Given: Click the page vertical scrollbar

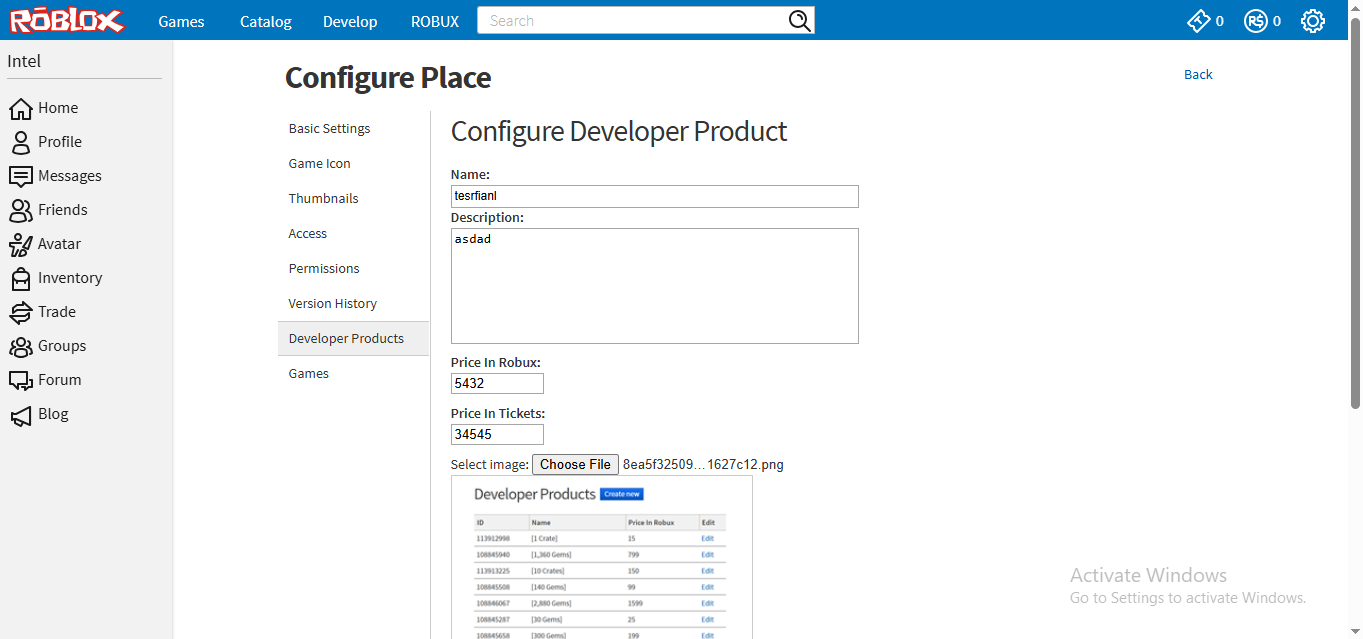Looking at the screenshot, I should [x=1355, y=220].
